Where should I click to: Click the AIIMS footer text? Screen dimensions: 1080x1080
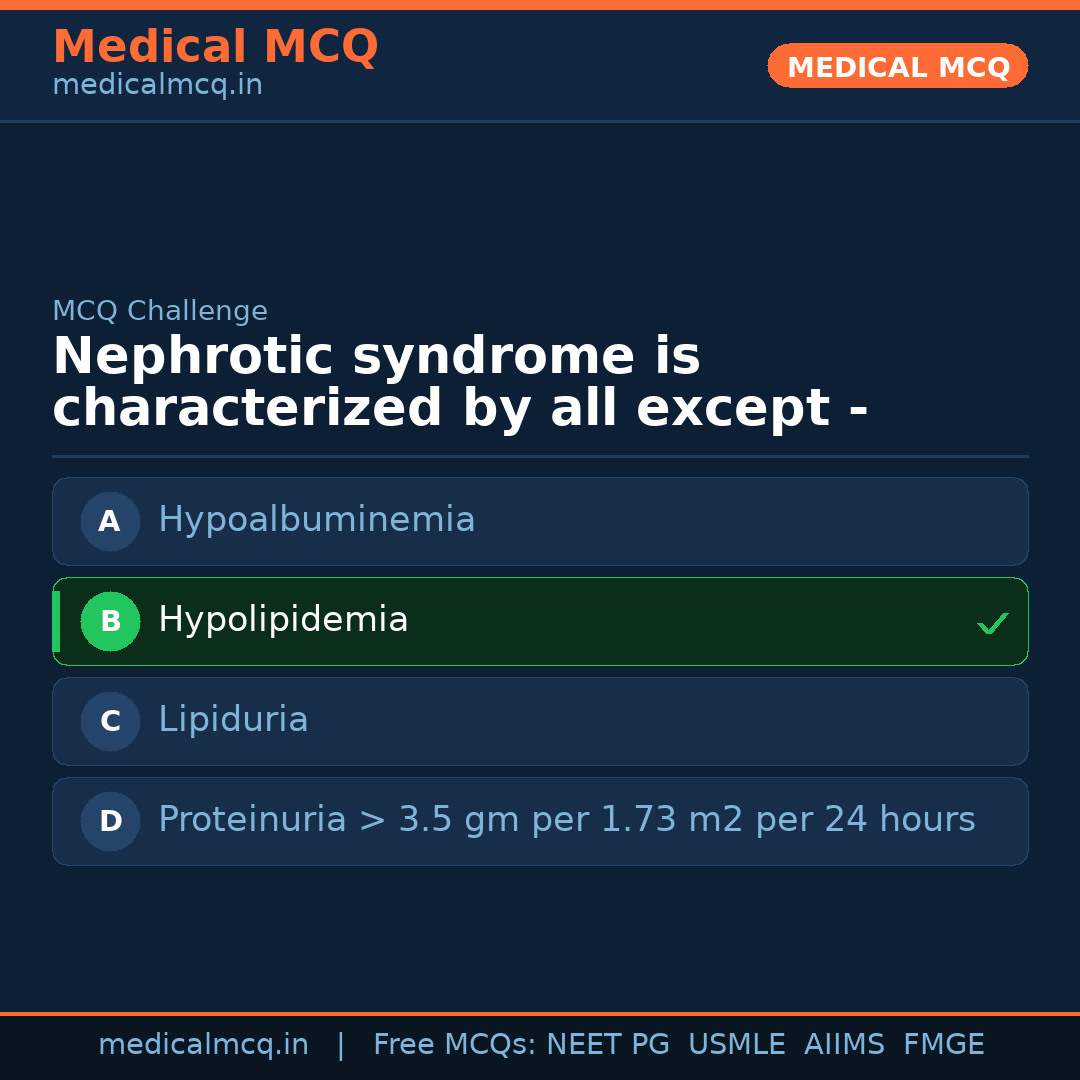click(x=844, y=1045)
